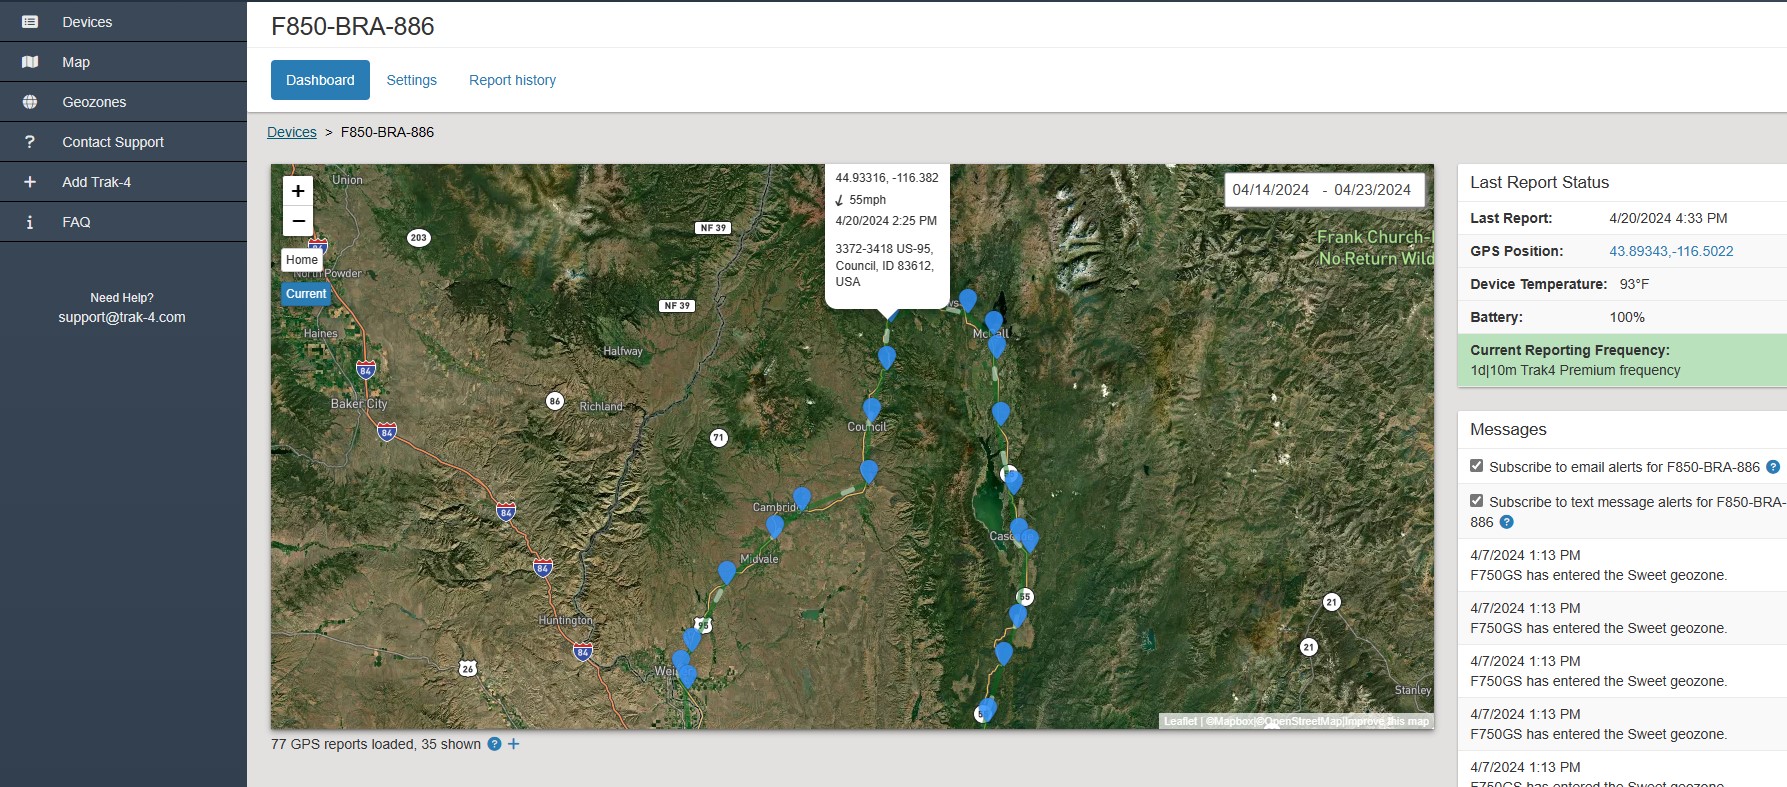Click the Messages panel heading
This screenshot has width=1787, height=787.
1508,429
